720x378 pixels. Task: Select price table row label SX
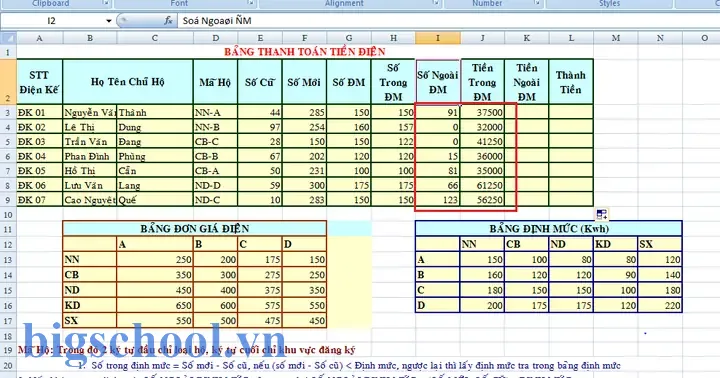(x=90, y=321)
